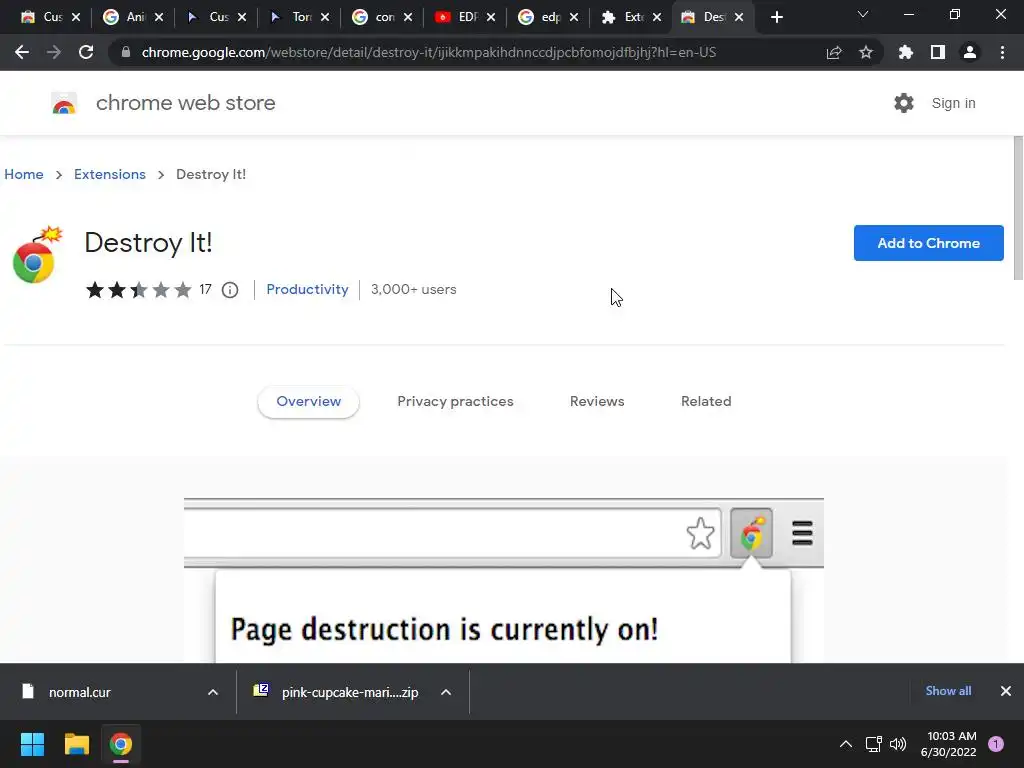Bookmark this page with the star icon
Viewport: 1024px width, 768px height.
coord(866,52)
